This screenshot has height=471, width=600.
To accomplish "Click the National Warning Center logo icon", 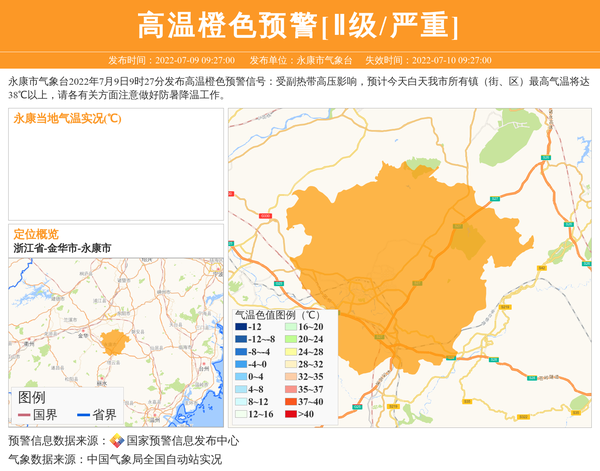I will pyautogui.click(x=117, y=441).
